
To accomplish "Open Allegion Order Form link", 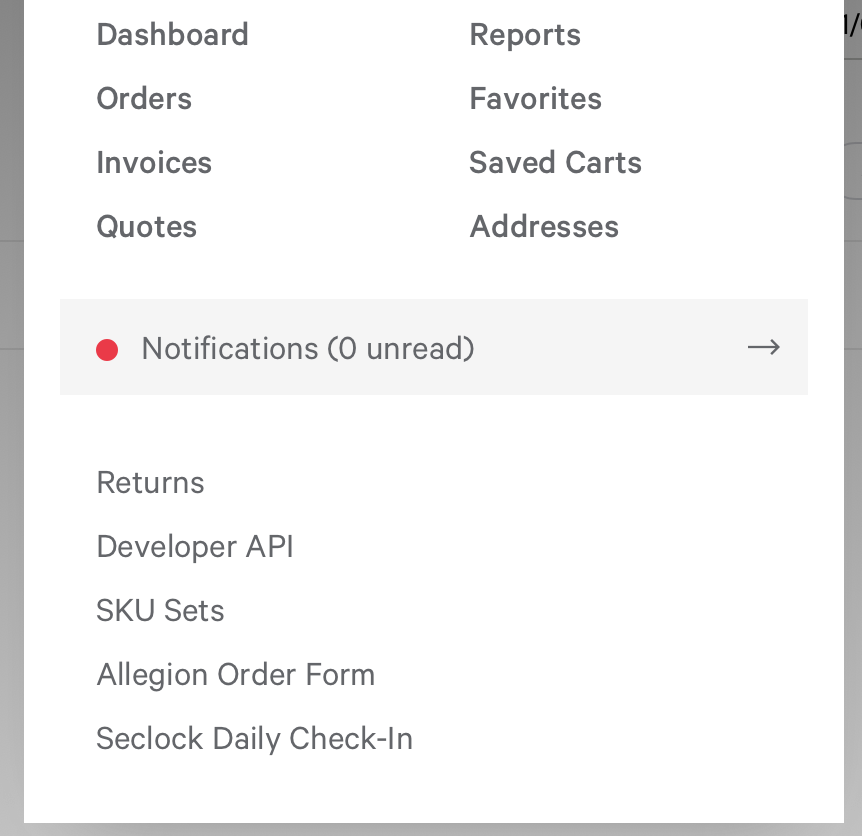I will click(x=236, y=675).
